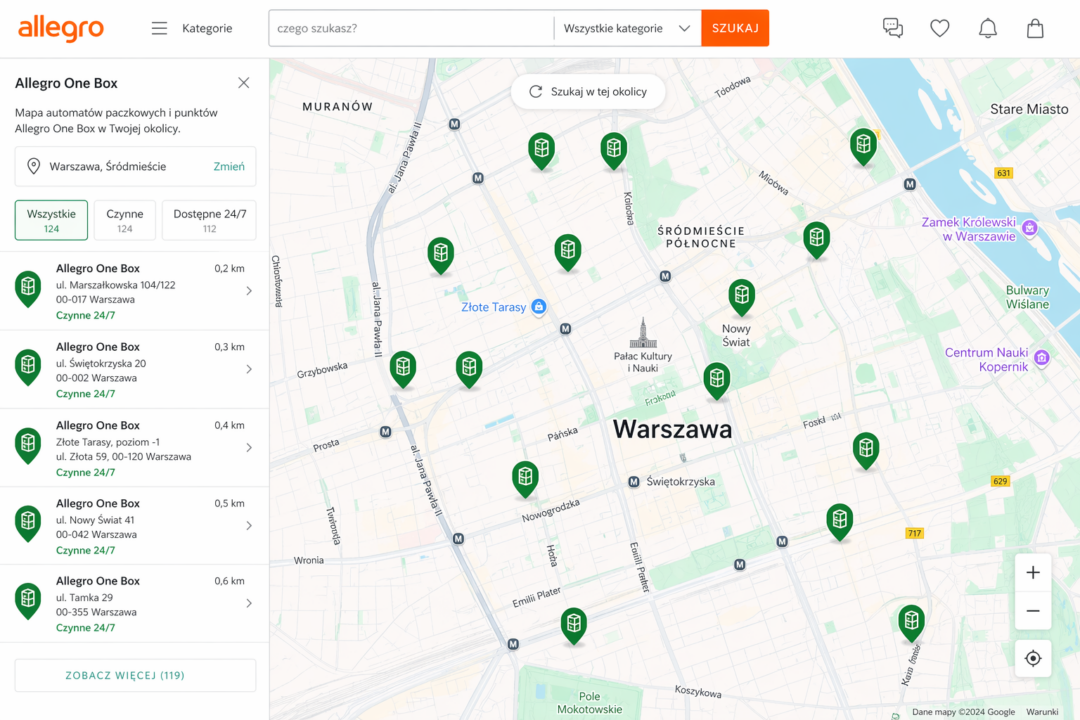Click the Złote Tarasy shopping marker
The height and width of the screenshot is (720, 1080).
tap(539, 307)
